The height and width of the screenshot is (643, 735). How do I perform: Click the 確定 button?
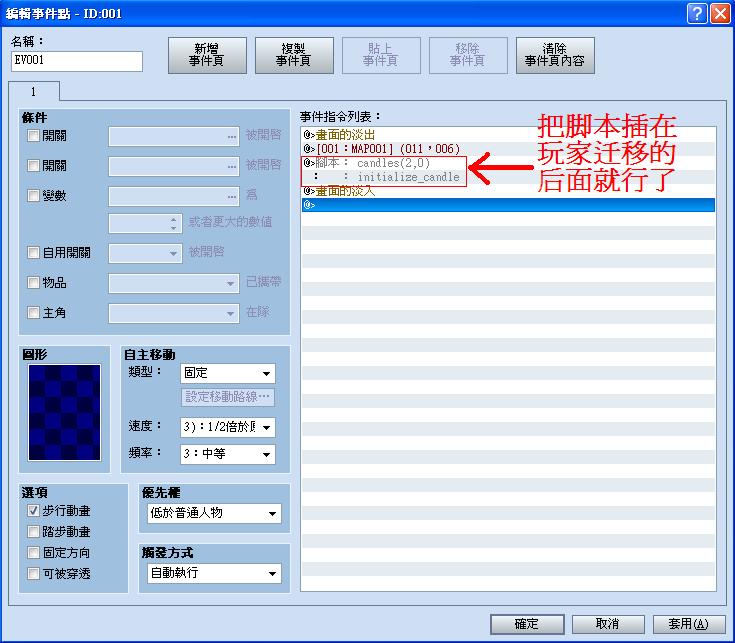point(527,624)
